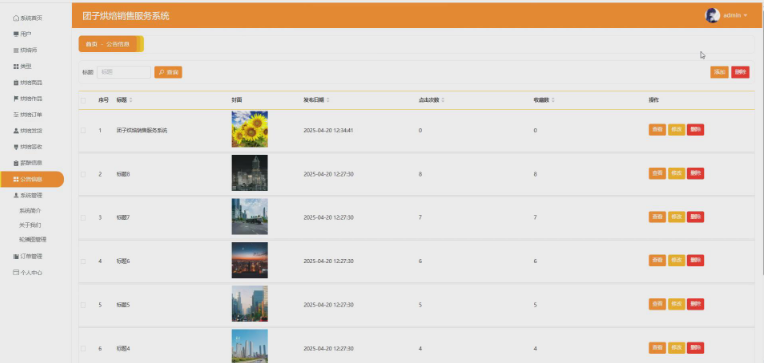The image size is (764, 363).
Task: Click the 订单管理 sidebar icon
Action: (16, 256)
